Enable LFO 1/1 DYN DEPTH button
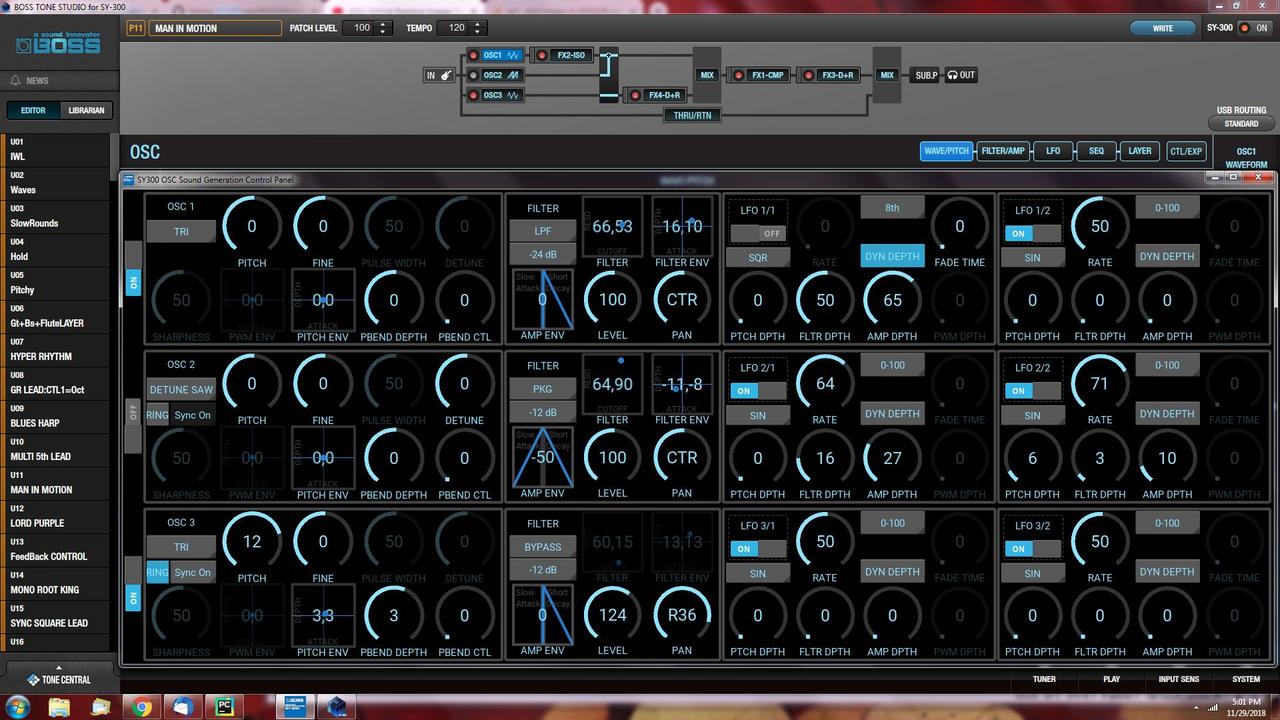The image size is (1280, 720). [892, 256]
